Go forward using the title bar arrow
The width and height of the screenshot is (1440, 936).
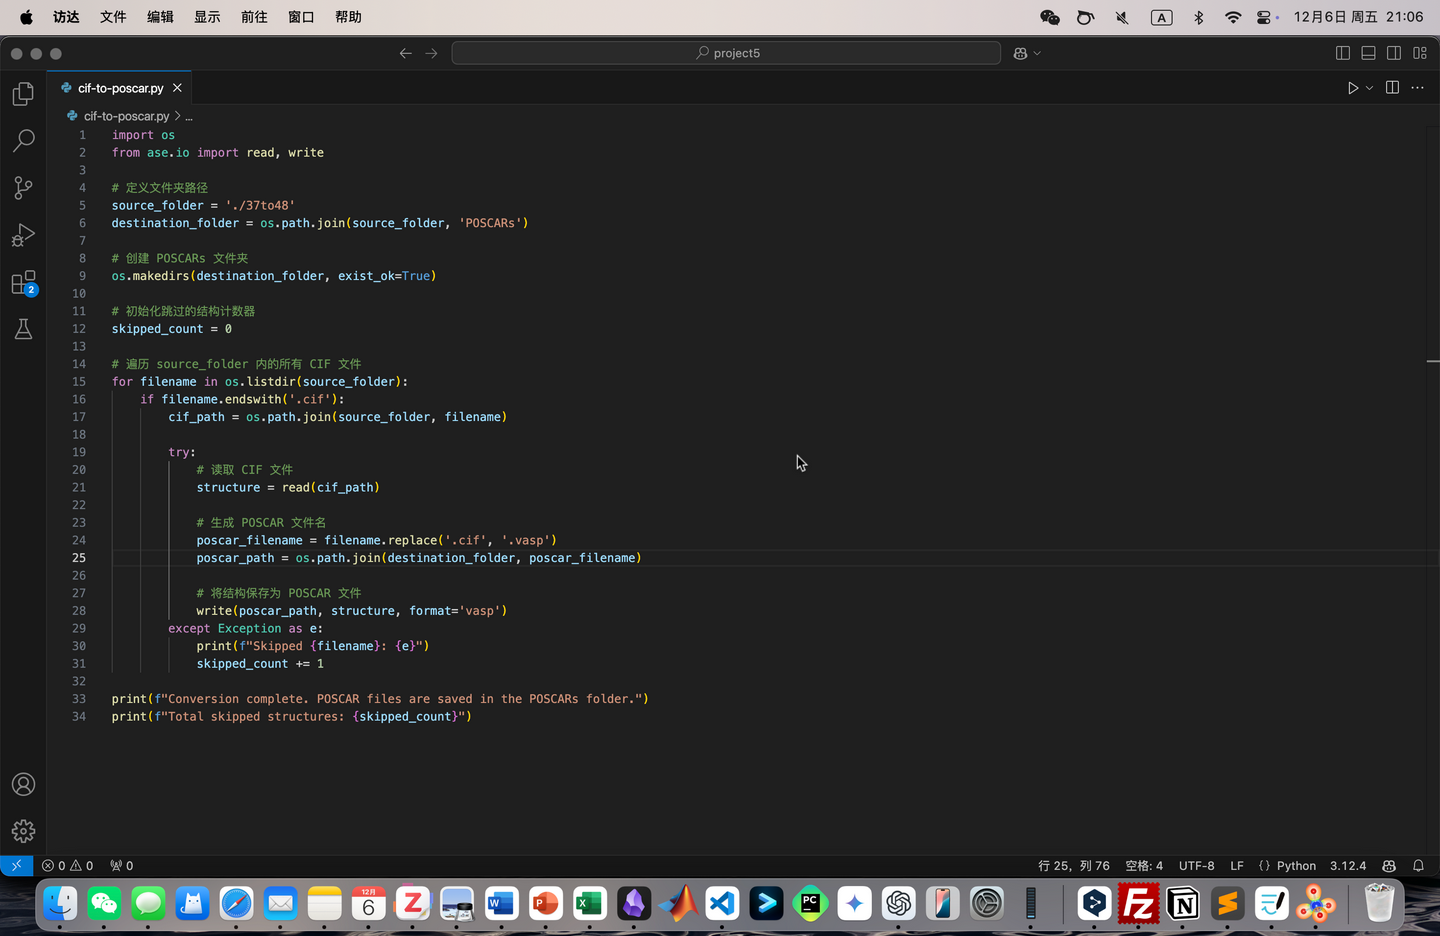(431, 53)
